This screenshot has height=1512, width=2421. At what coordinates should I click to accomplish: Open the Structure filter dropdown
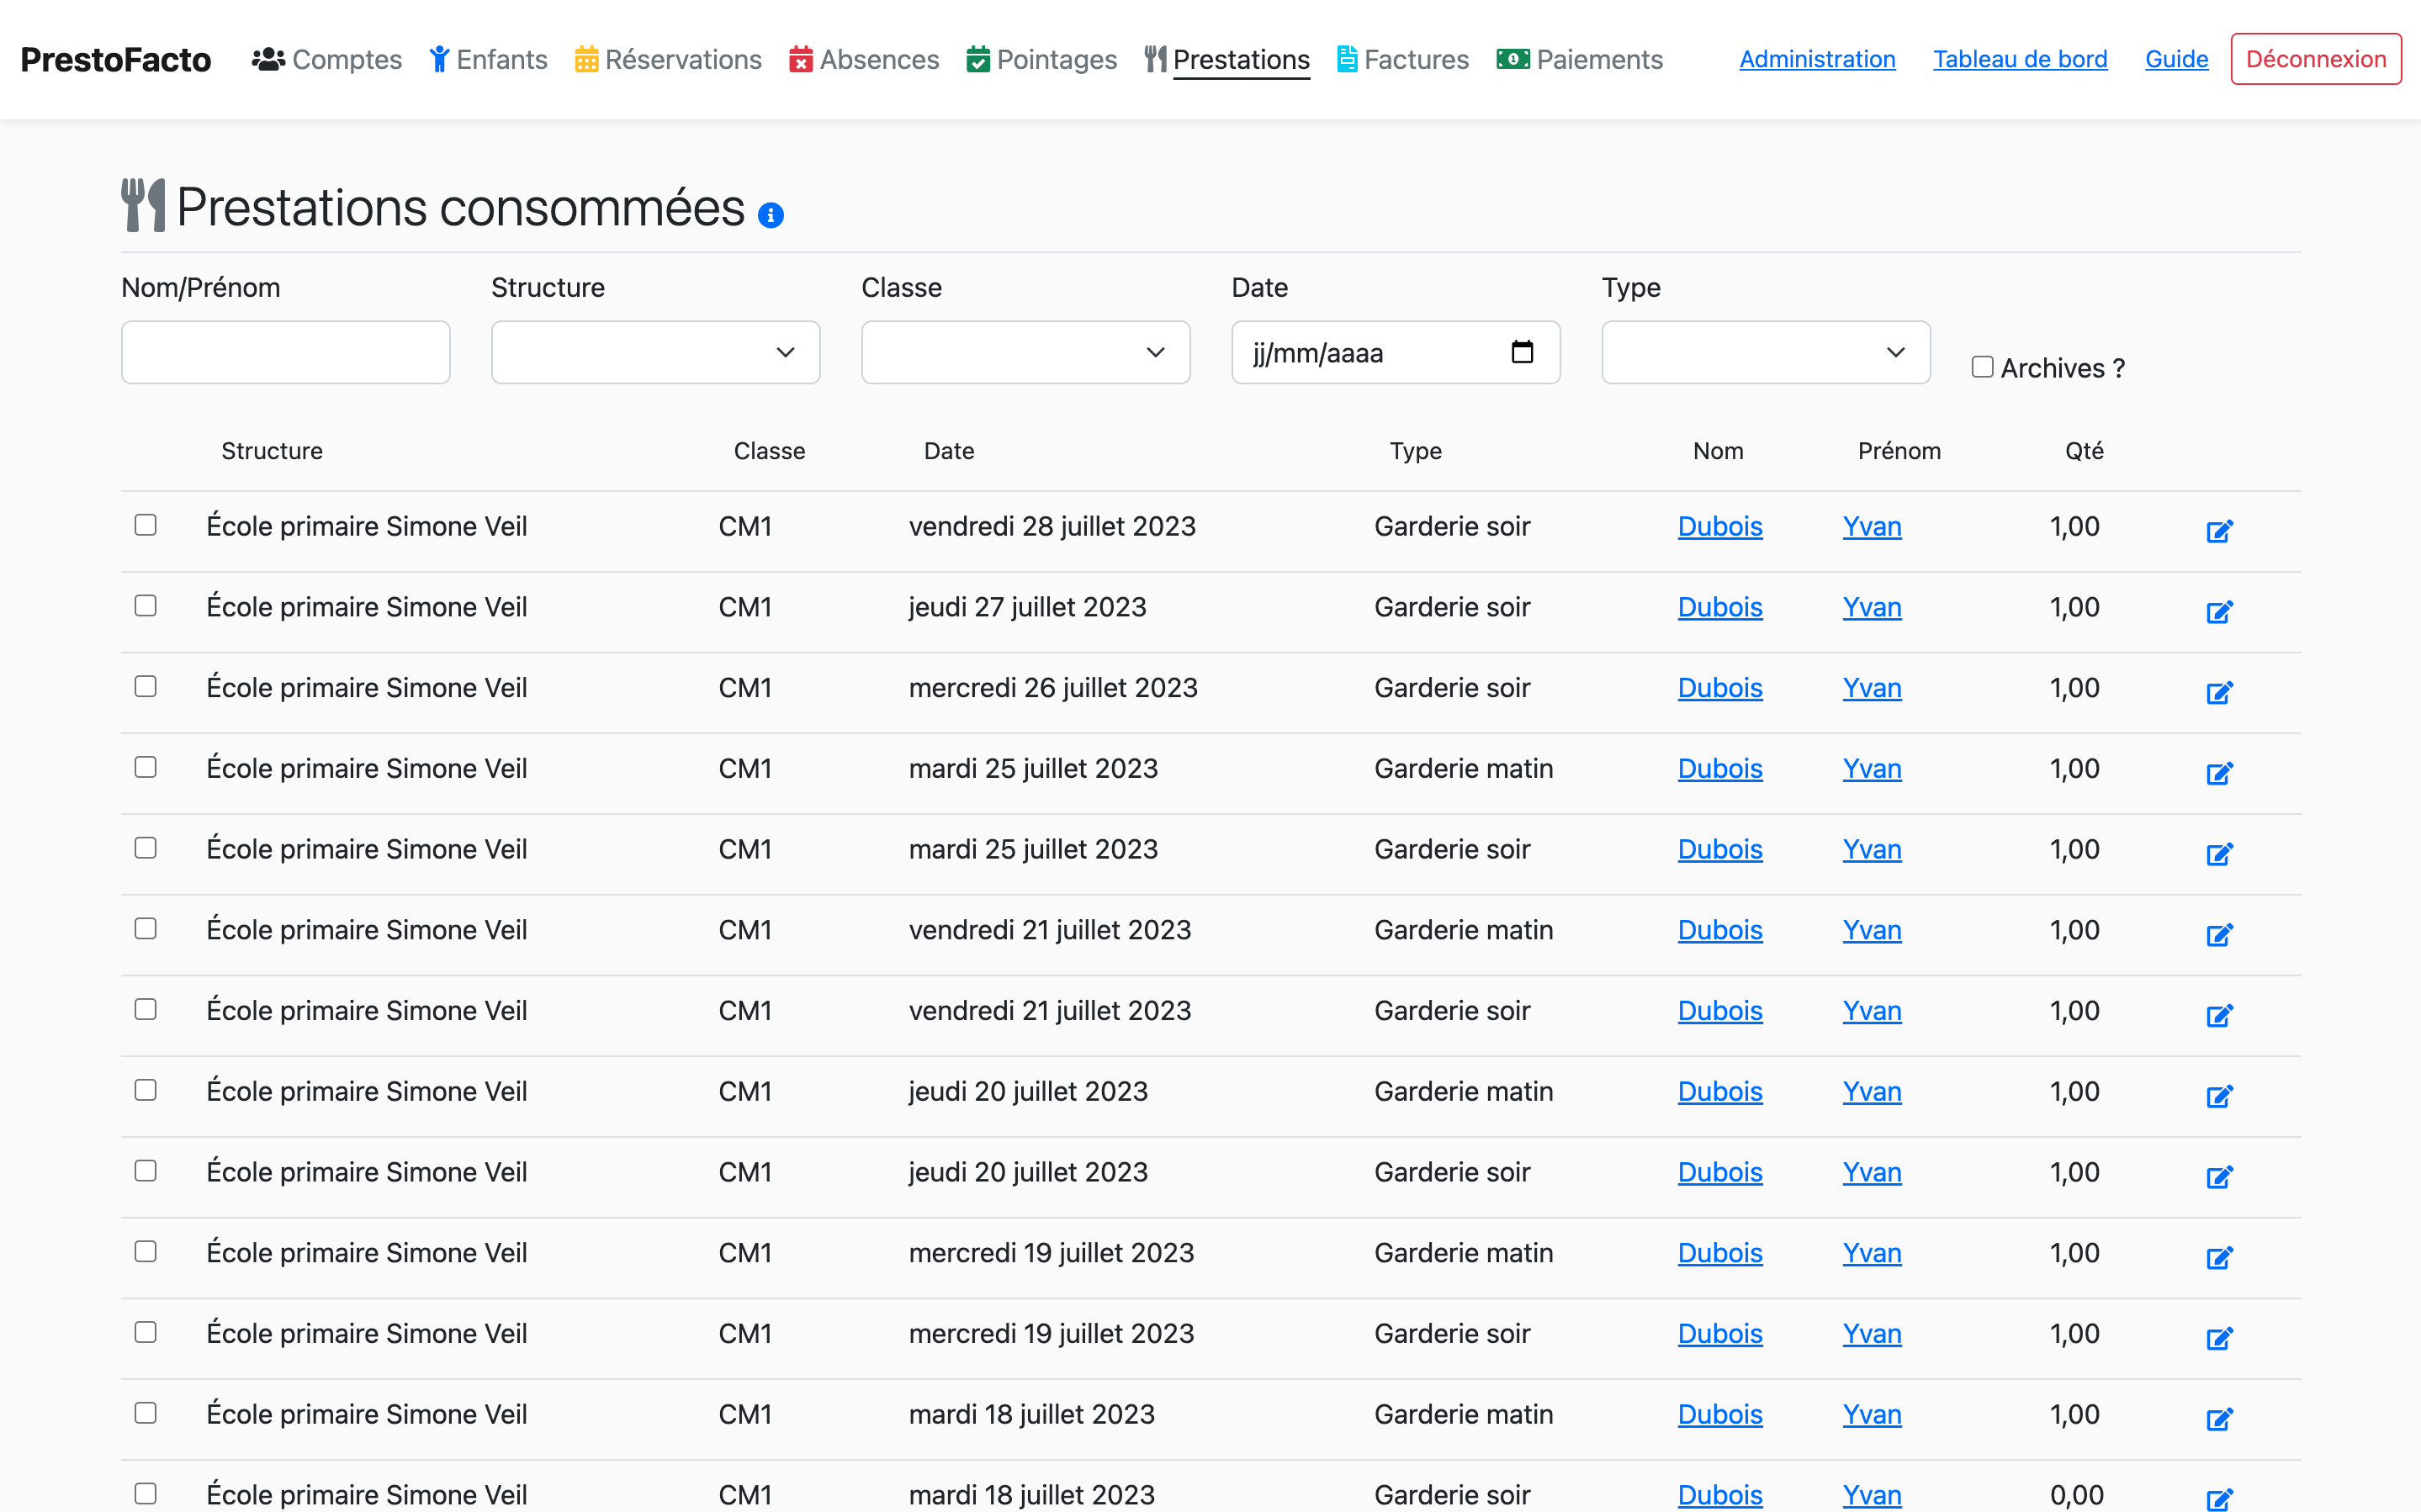[655, 352]
